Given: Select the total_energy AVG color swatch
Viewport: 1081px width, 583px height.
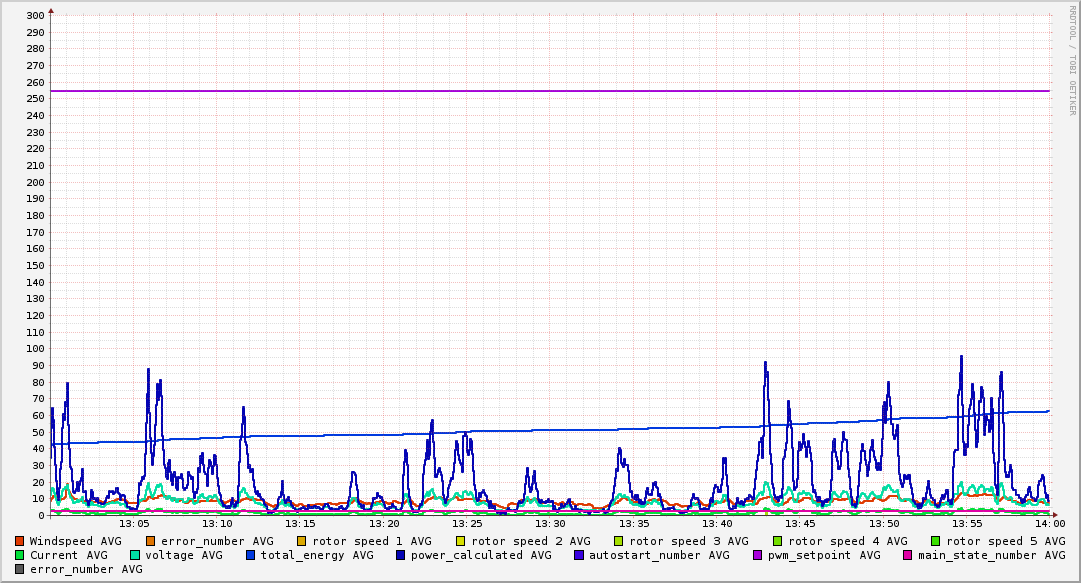Looking at the screenshot, I should 251,555.
